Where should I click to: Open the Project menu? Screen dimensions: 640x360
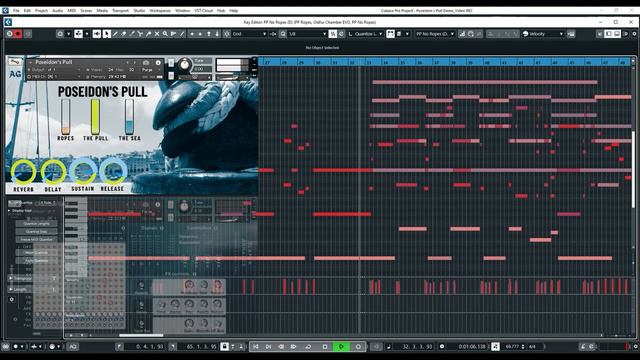coord(41,11)
